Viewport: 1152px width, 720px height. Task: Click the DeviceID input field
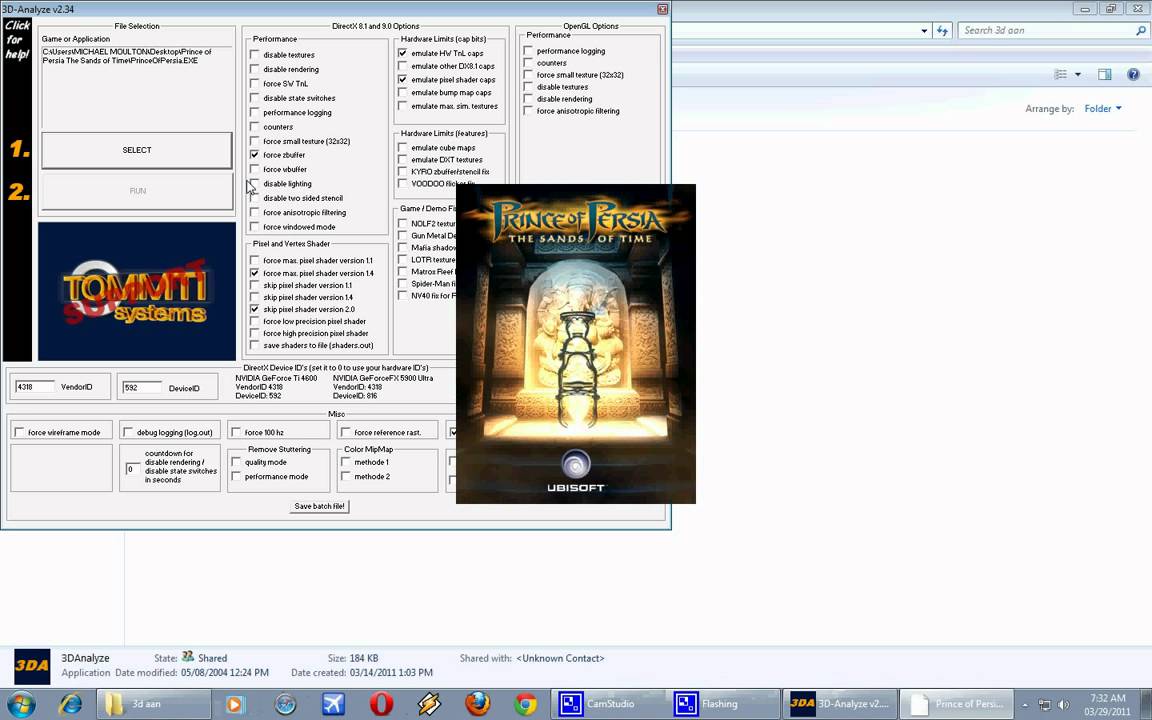(x=143, y=387)
